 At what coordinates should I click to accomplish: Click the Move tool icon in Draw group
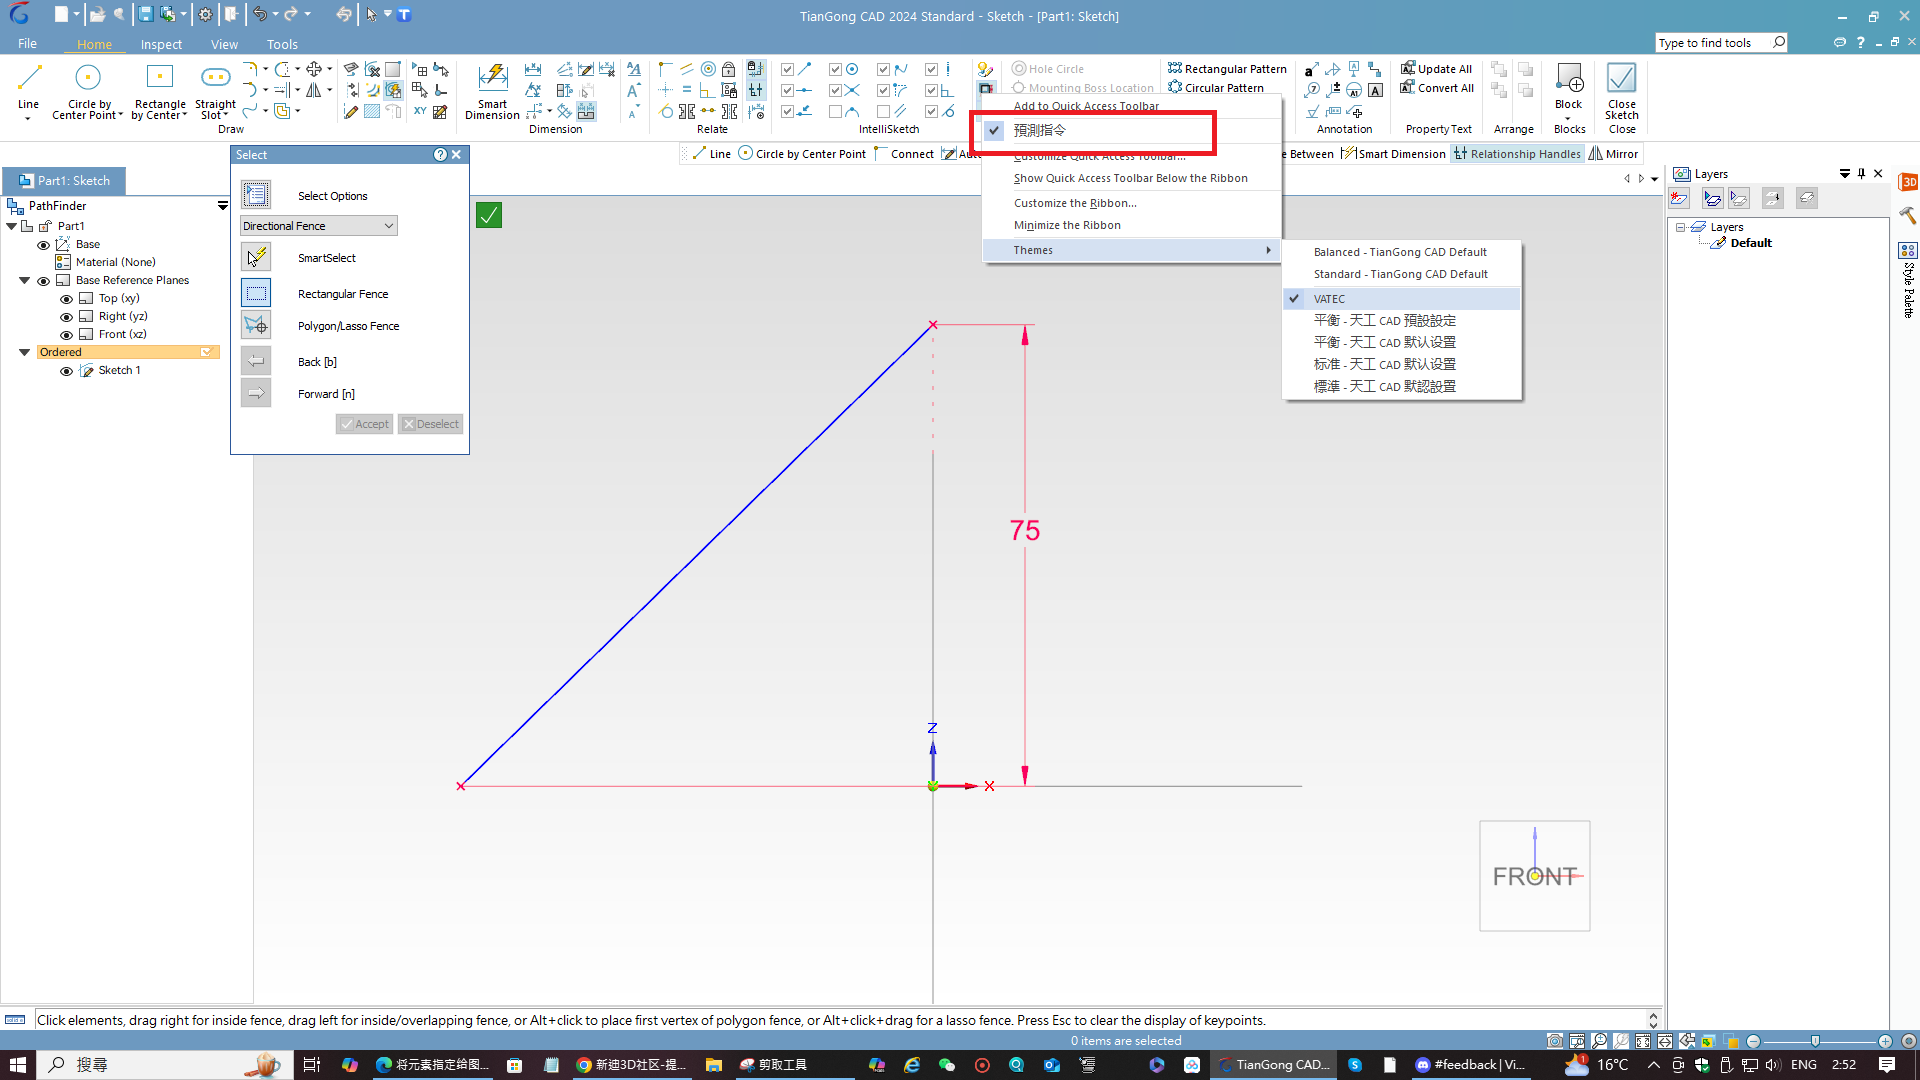pyautogui.click(x=314, y=69)
